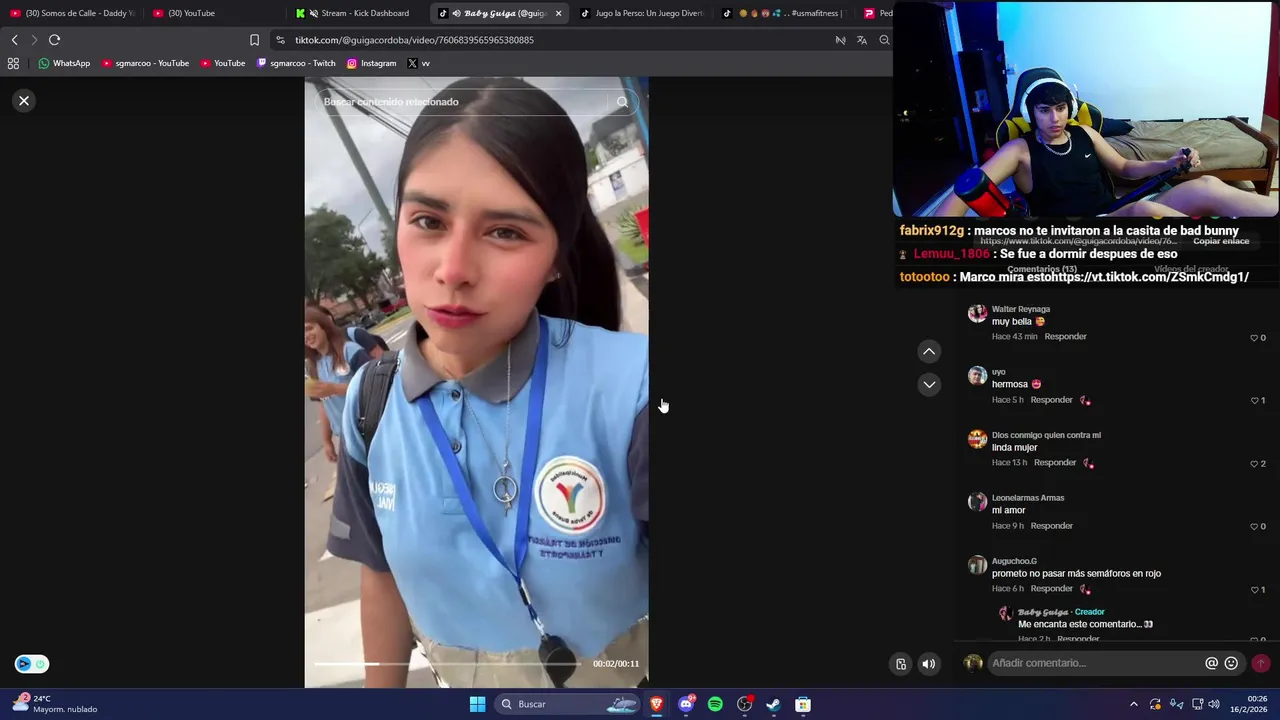The image size is (1280, 720).
Task: Click the 'Buscar contenido relacionado' search field
Action: point(460,102)
